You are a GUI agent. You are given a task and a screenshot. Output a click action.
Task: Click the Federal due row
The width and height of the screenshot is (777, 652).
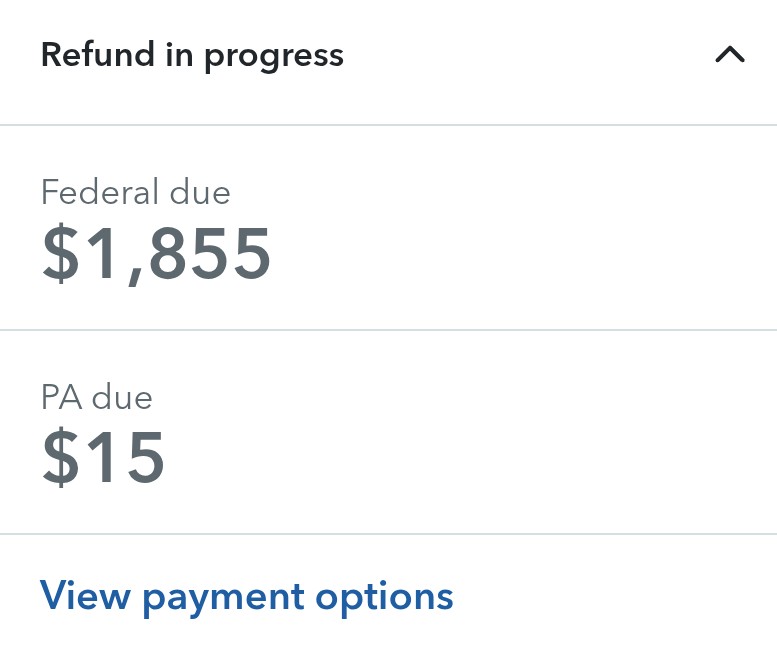(388, 228)
